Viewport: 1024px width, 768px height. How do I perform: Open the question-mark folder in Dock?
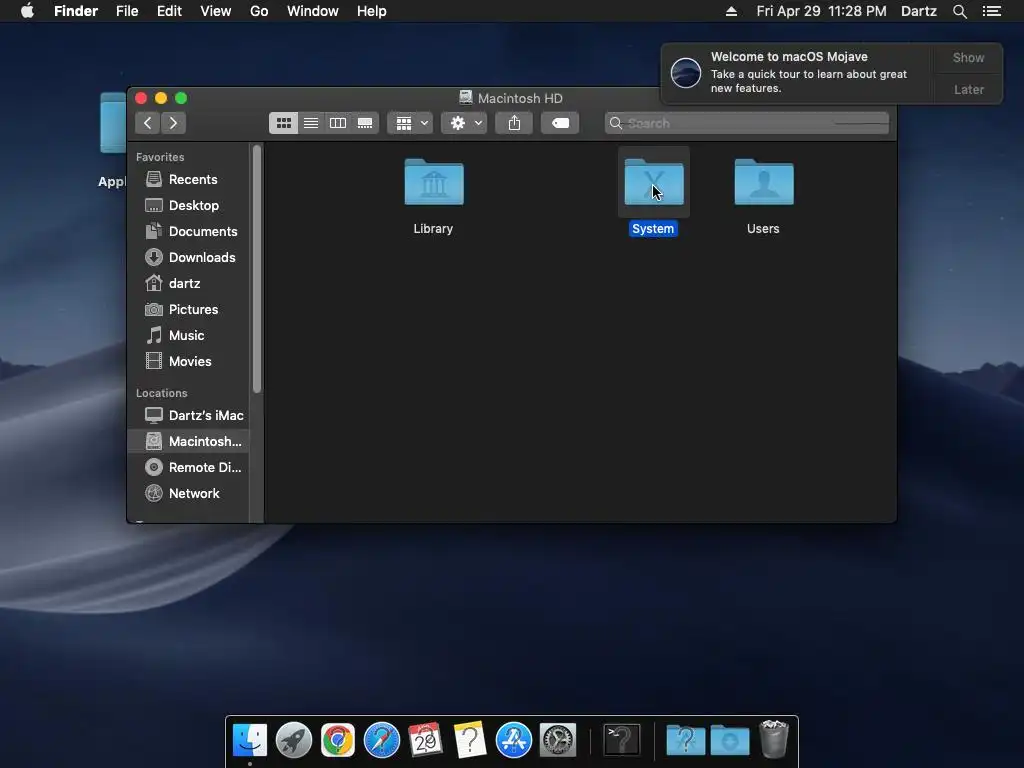tap(686, 741)
